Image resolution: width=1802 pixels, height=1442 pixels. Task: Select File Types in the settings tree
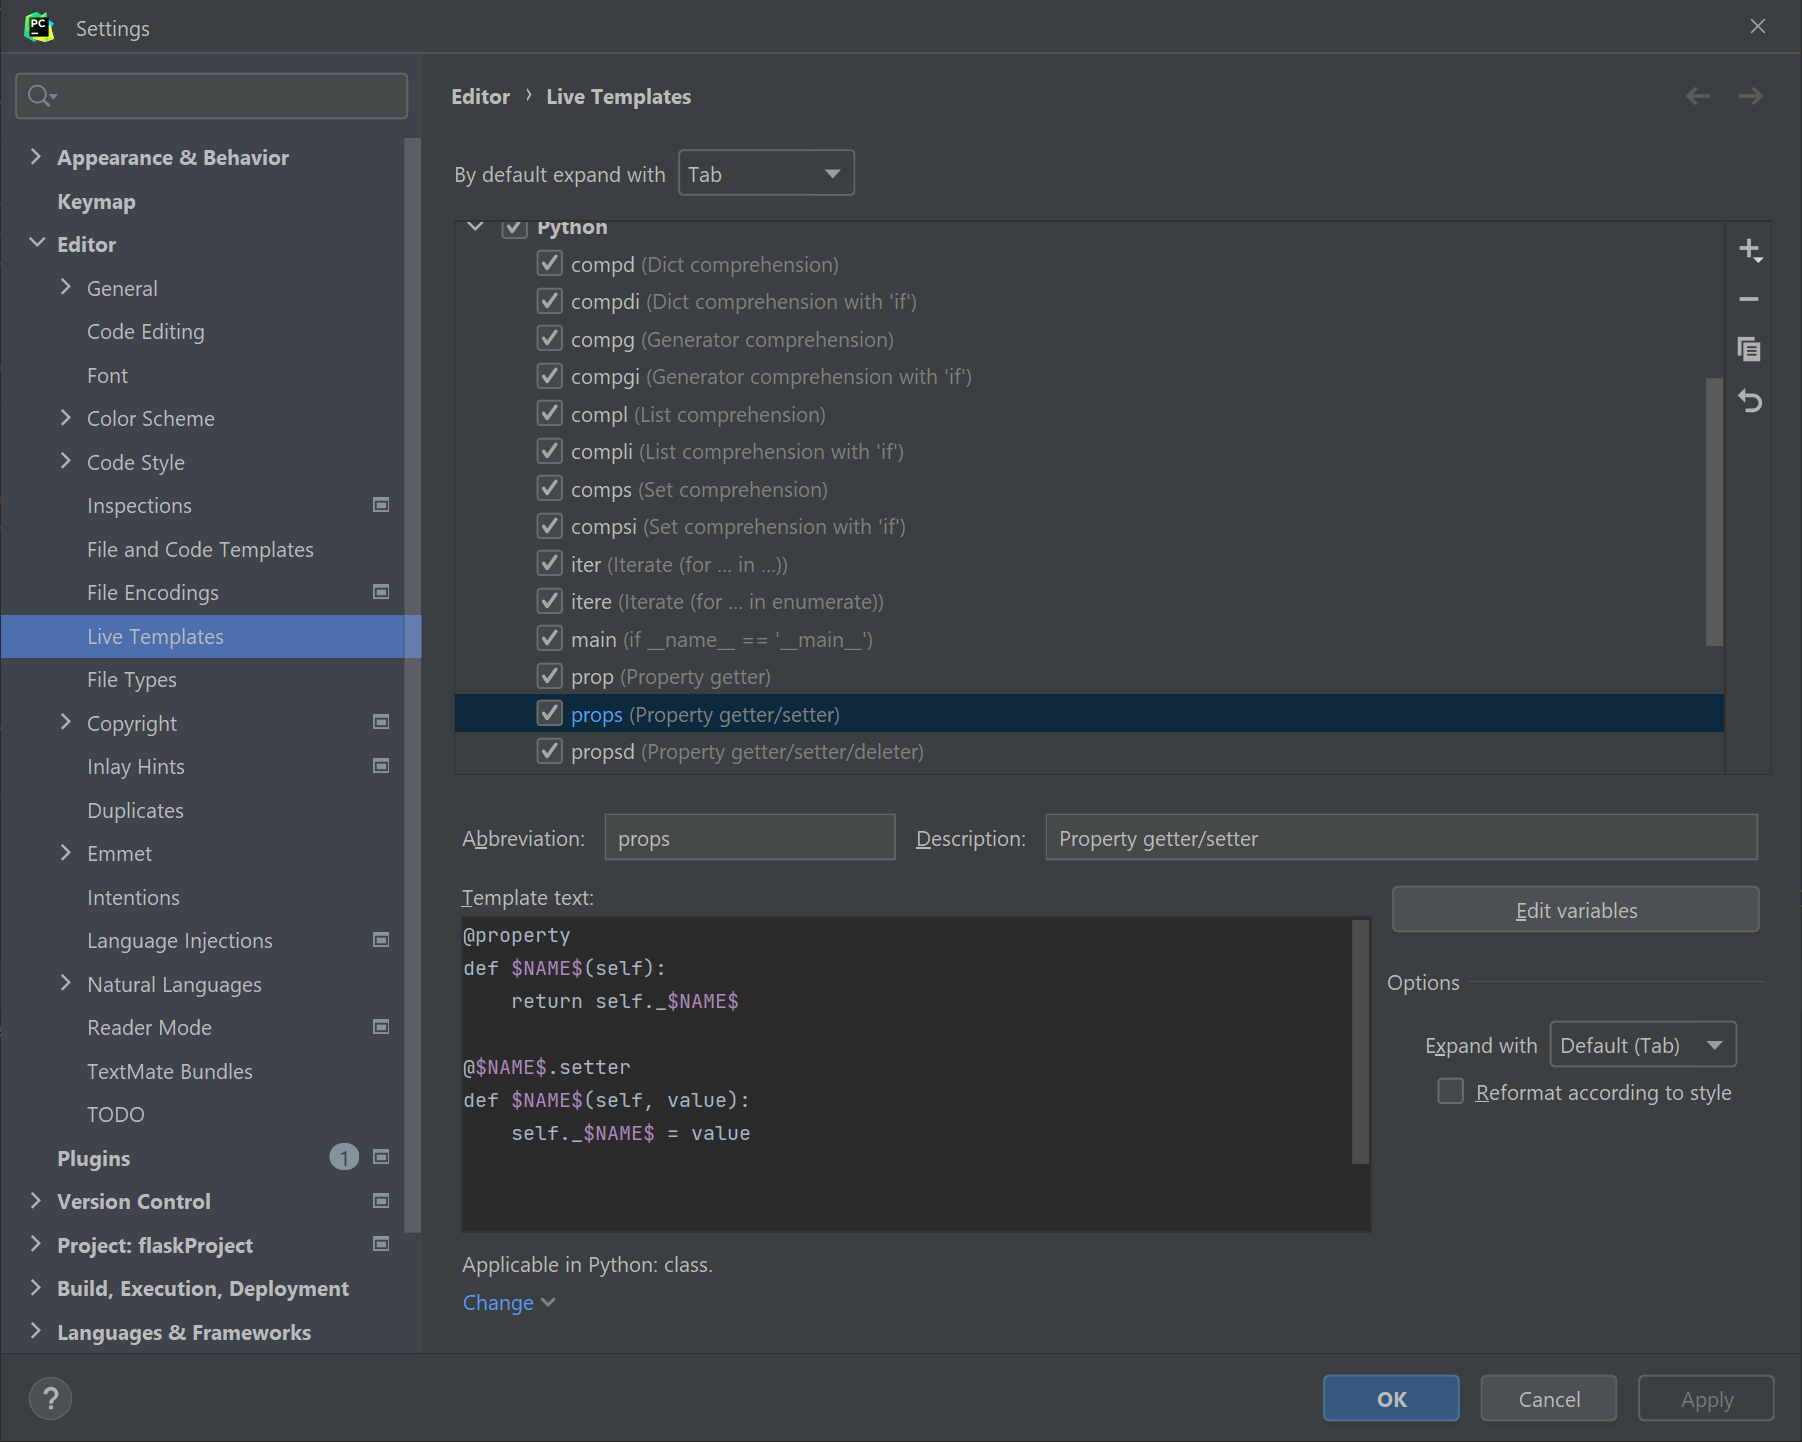point(131,679)
